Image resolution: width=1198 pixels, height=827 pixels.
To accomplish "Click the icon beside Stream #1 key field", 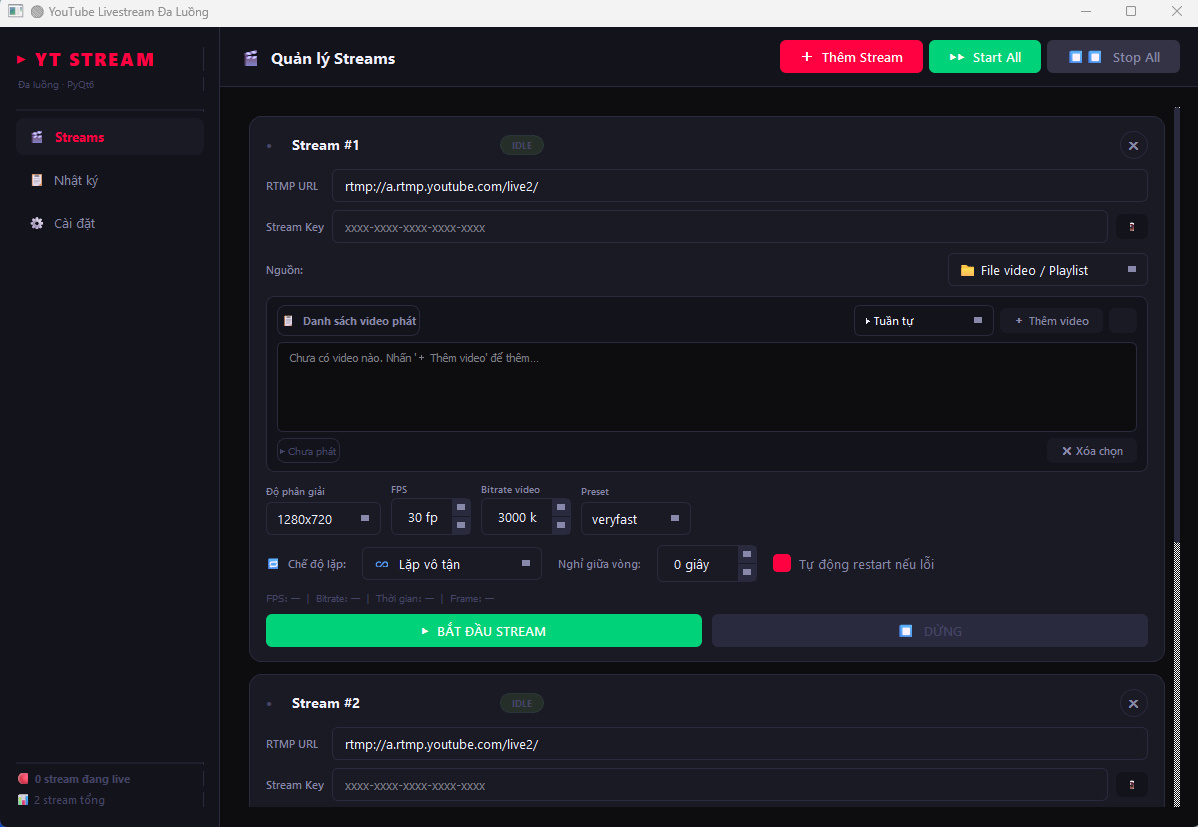I will click(1131, 227).
